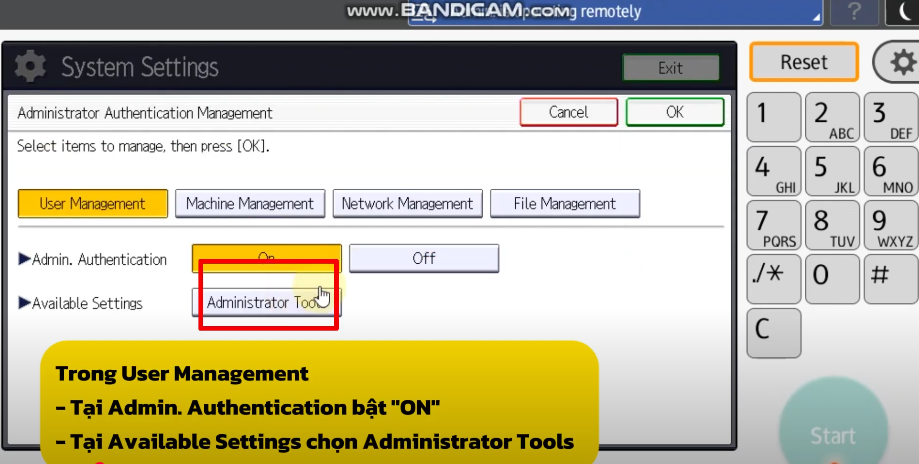The image size is (919, 464).
Task: Turn Admin. Authentication On
Action: (x=267, y=258)
